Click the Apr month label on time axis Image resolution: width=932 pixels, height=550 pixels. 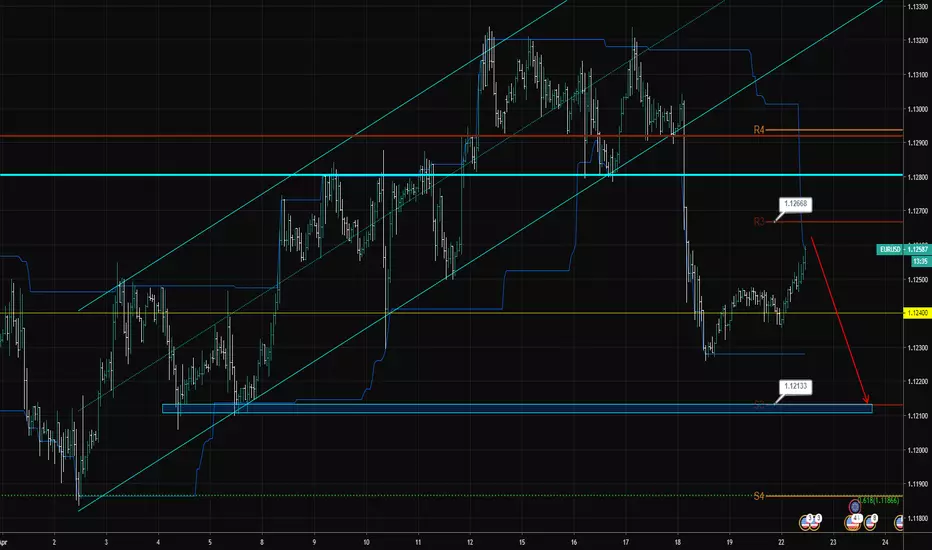point(4,542)
